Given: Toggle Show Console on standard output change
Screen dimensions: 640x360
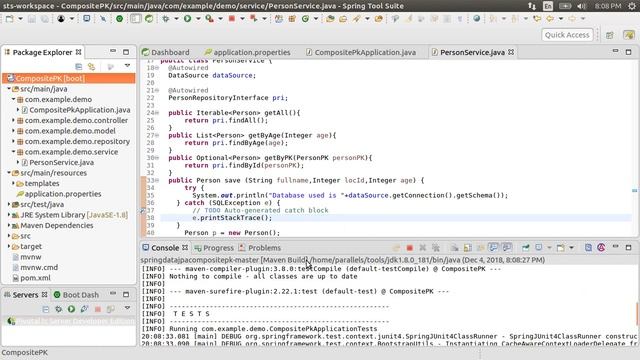Looking at the screenshot, I should click(x=493, y=248).
